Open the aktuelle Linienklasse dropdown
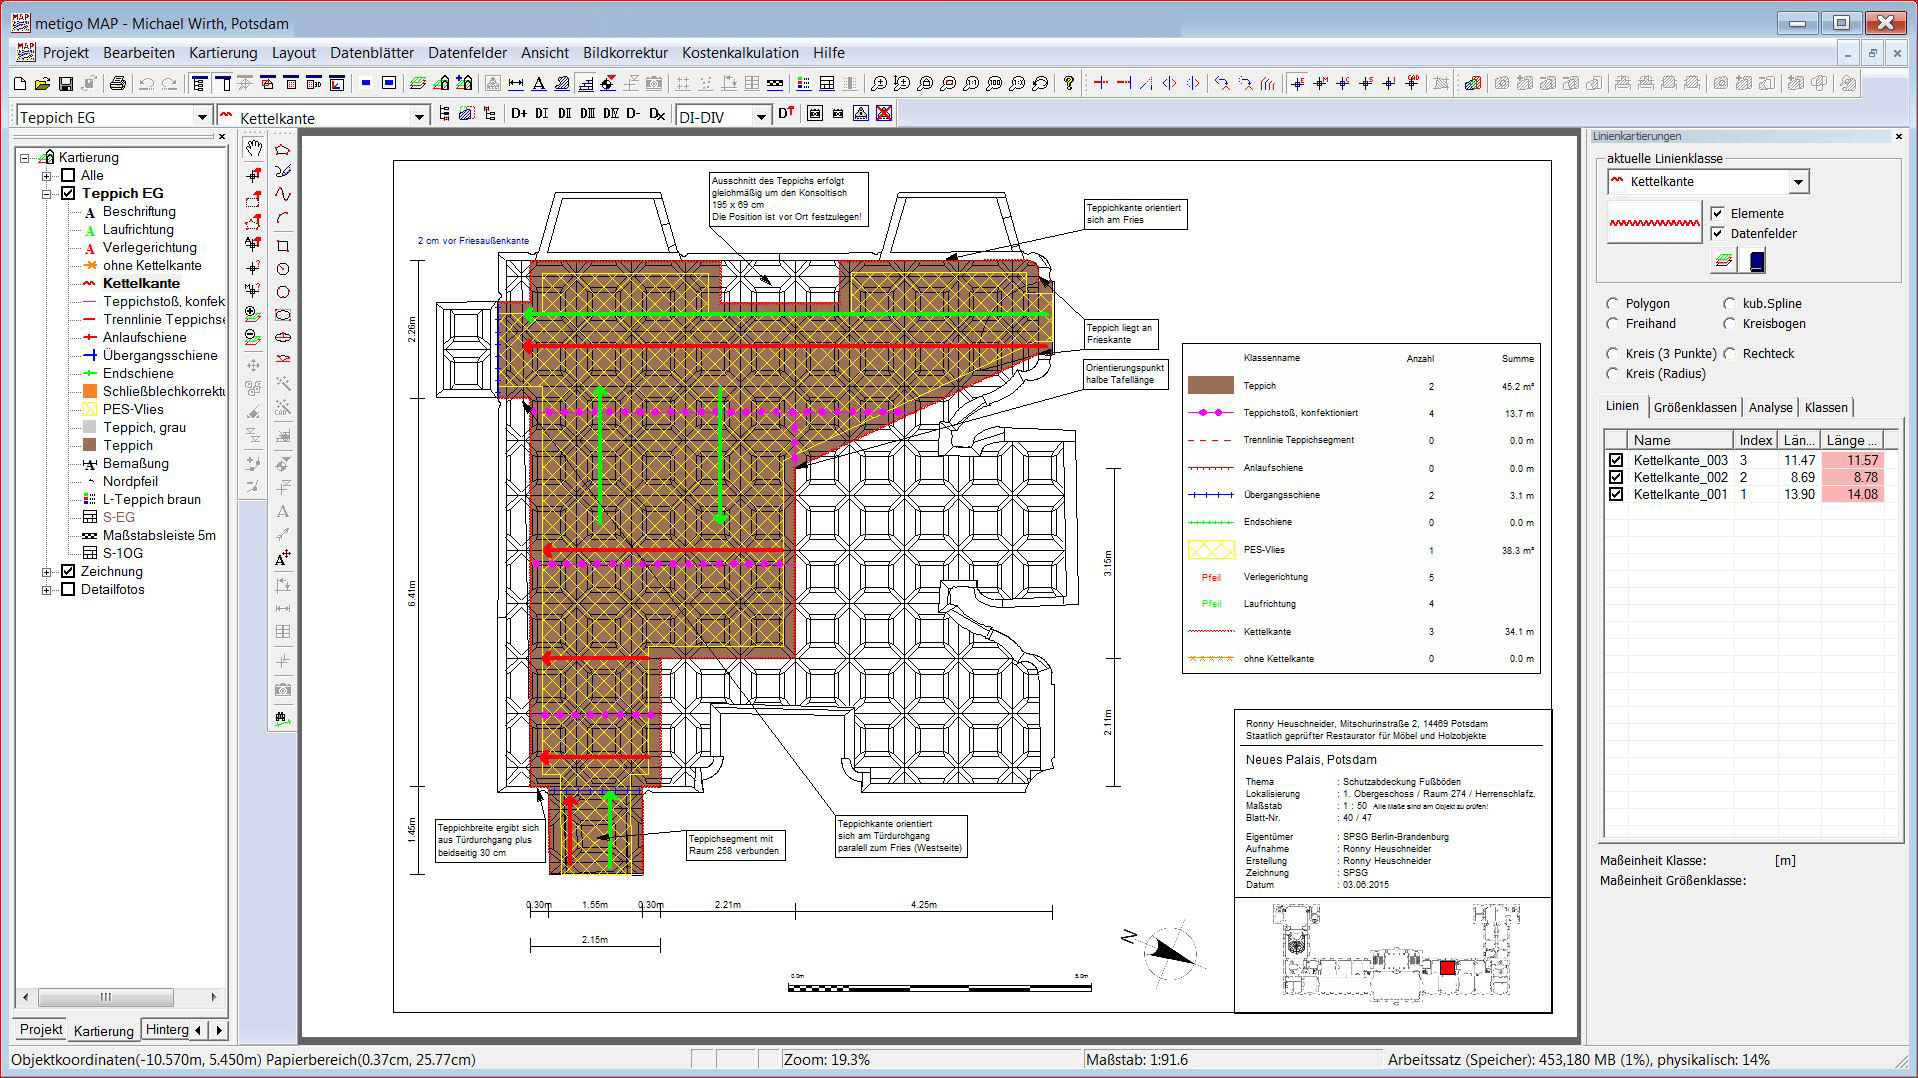Image resolution: width=1918 pixels, height=1078 pixels. pyautogui.click(x=1798, y=182)
